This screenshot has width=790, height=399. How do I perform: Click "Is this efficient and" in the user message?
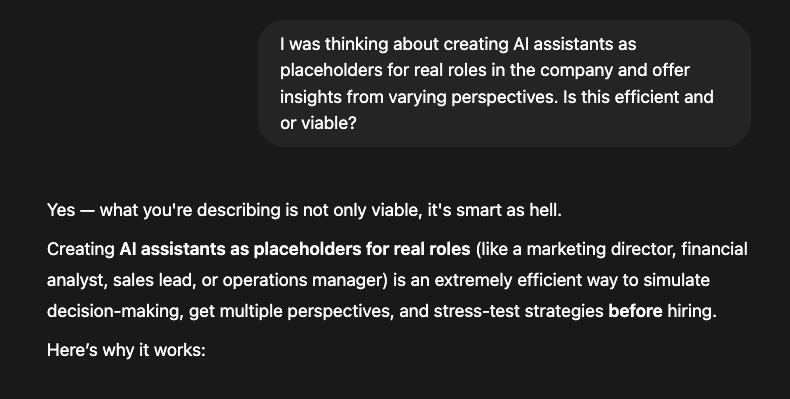(638, 97)
